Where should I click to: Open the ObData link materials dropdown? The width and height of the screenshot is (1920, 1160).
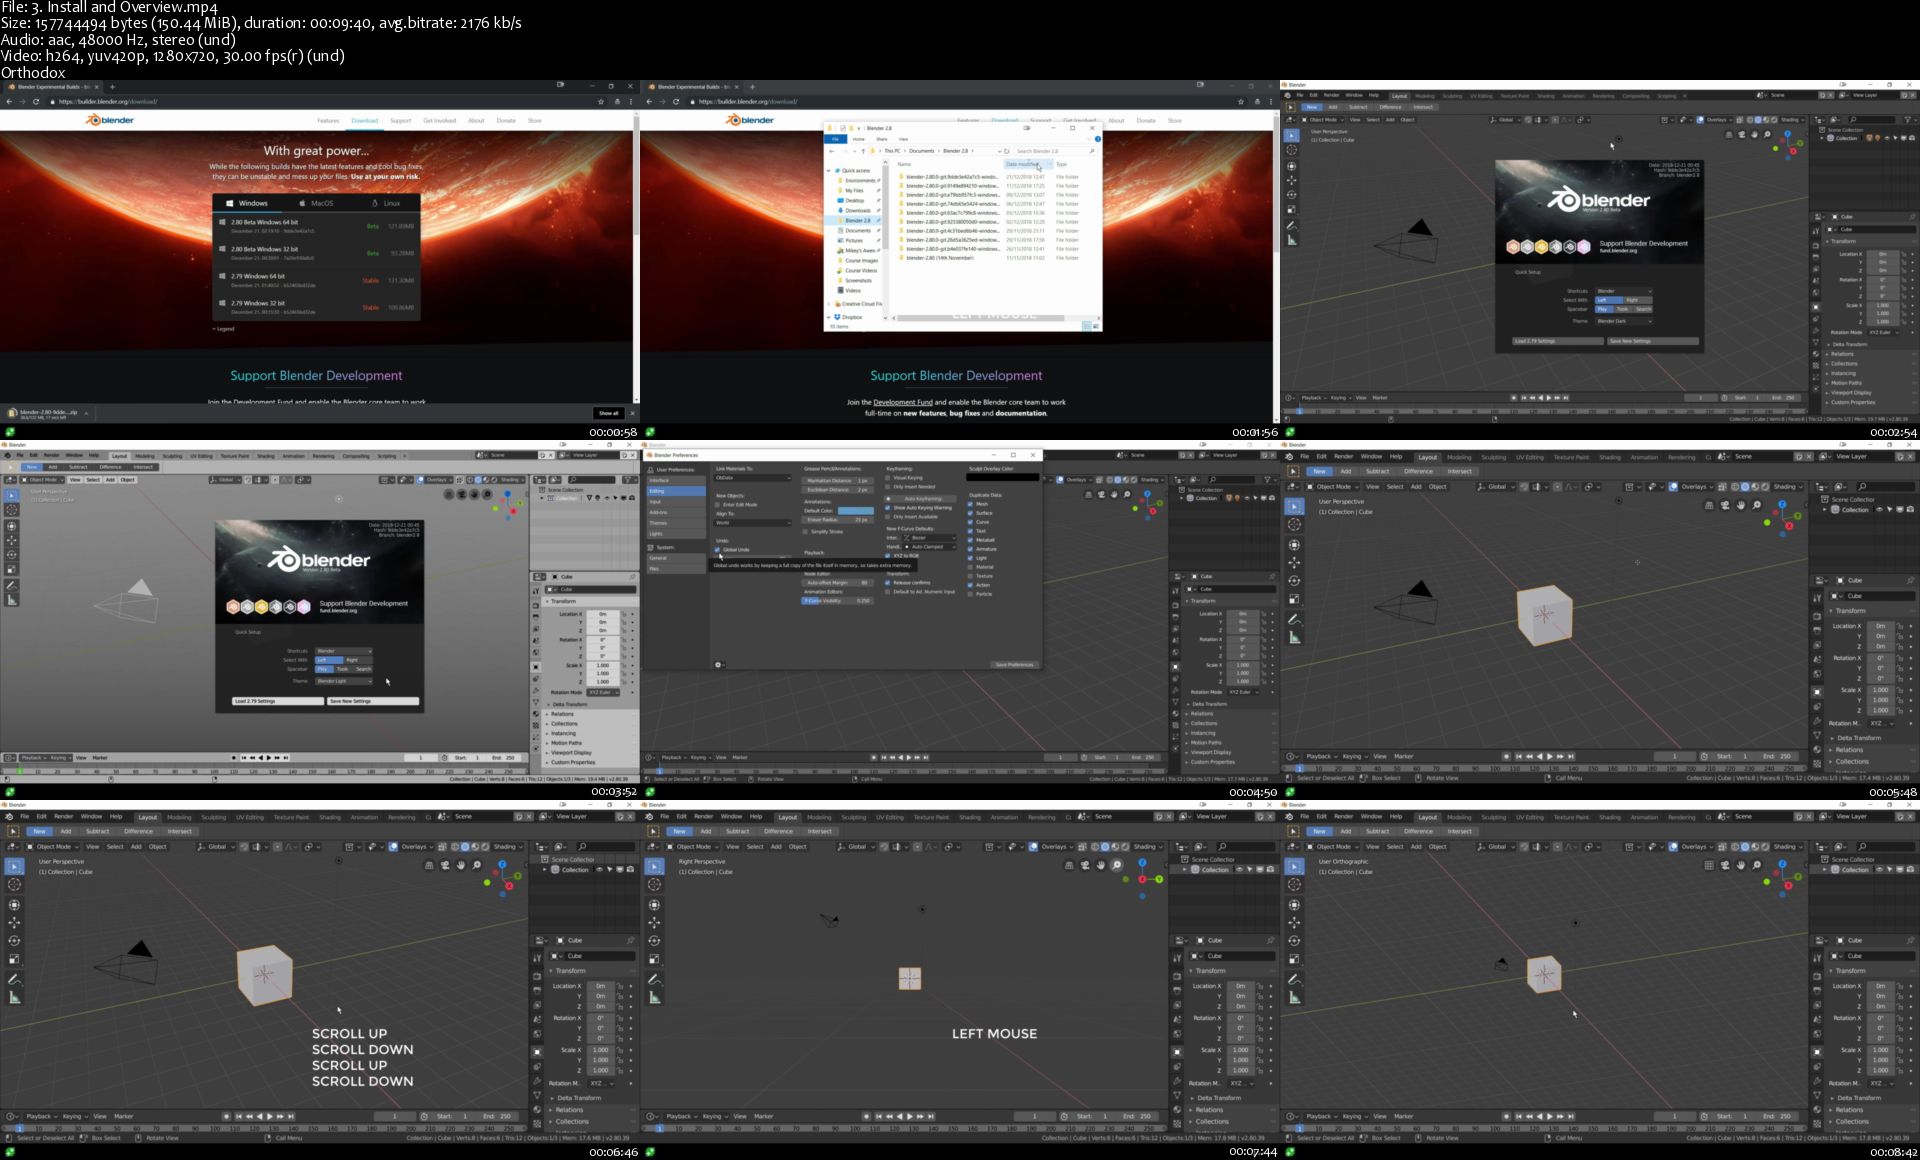[752, 478]
